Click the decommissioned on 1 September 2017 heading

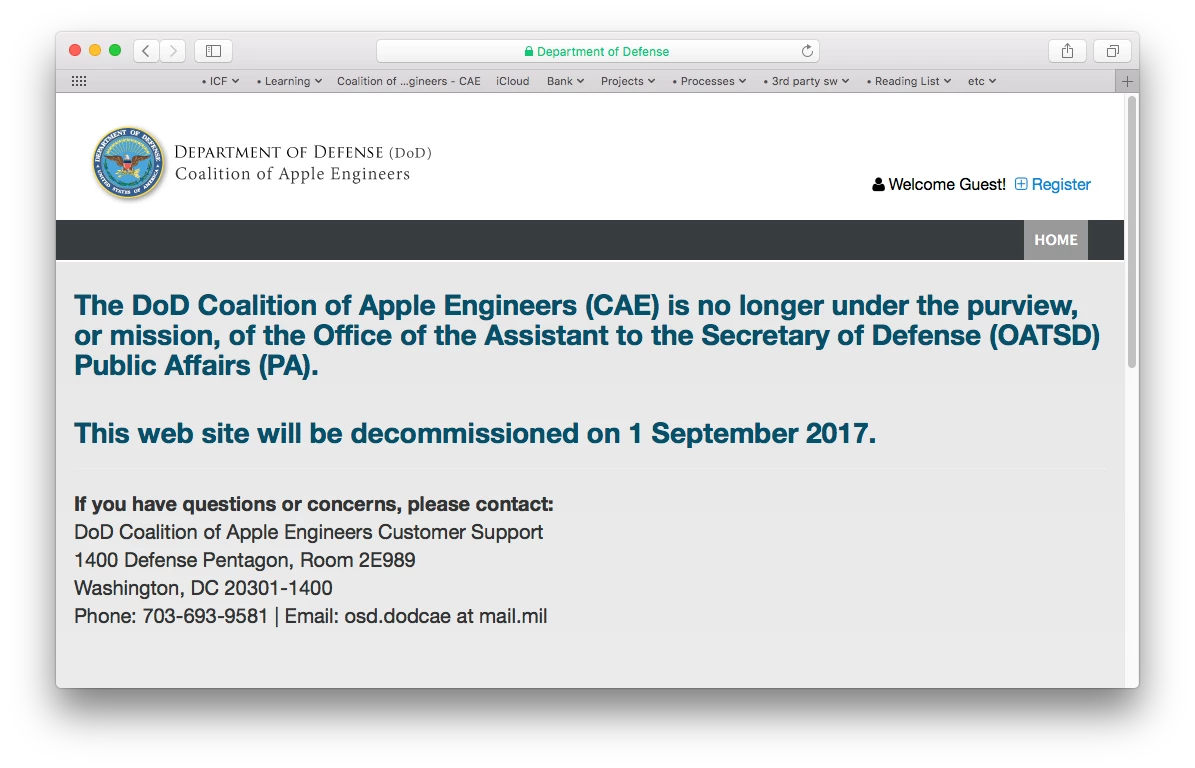(x=475, y=433)
